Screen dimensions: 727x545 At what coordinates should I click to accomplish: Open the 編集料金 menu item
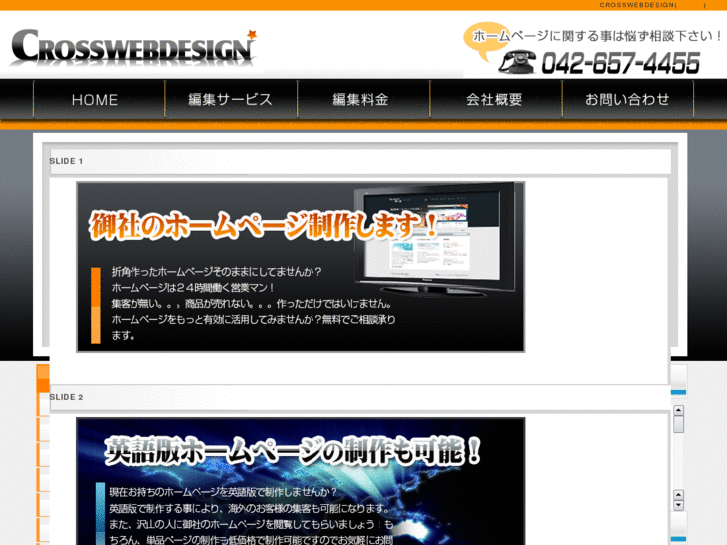click(x=364, y=100)
